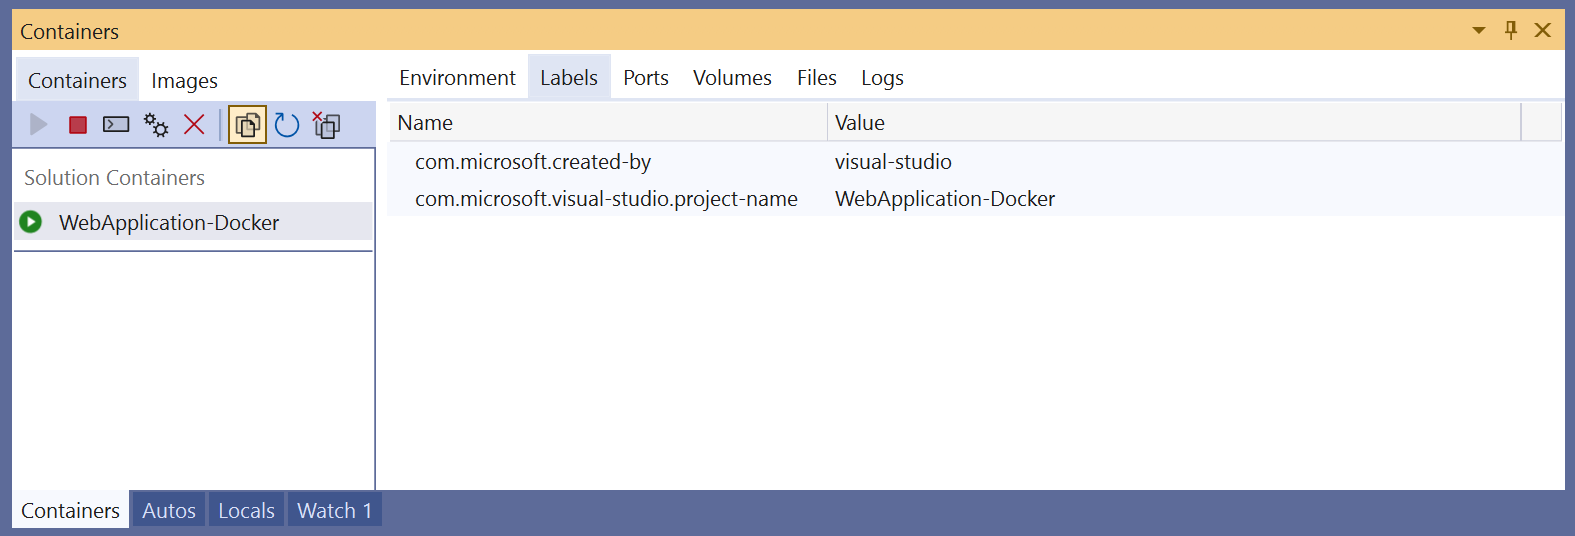1575x536 pixels.
Task: Click the WebApplication-Docker value cell
Action: pyautogui.click(x=945, y=199)
